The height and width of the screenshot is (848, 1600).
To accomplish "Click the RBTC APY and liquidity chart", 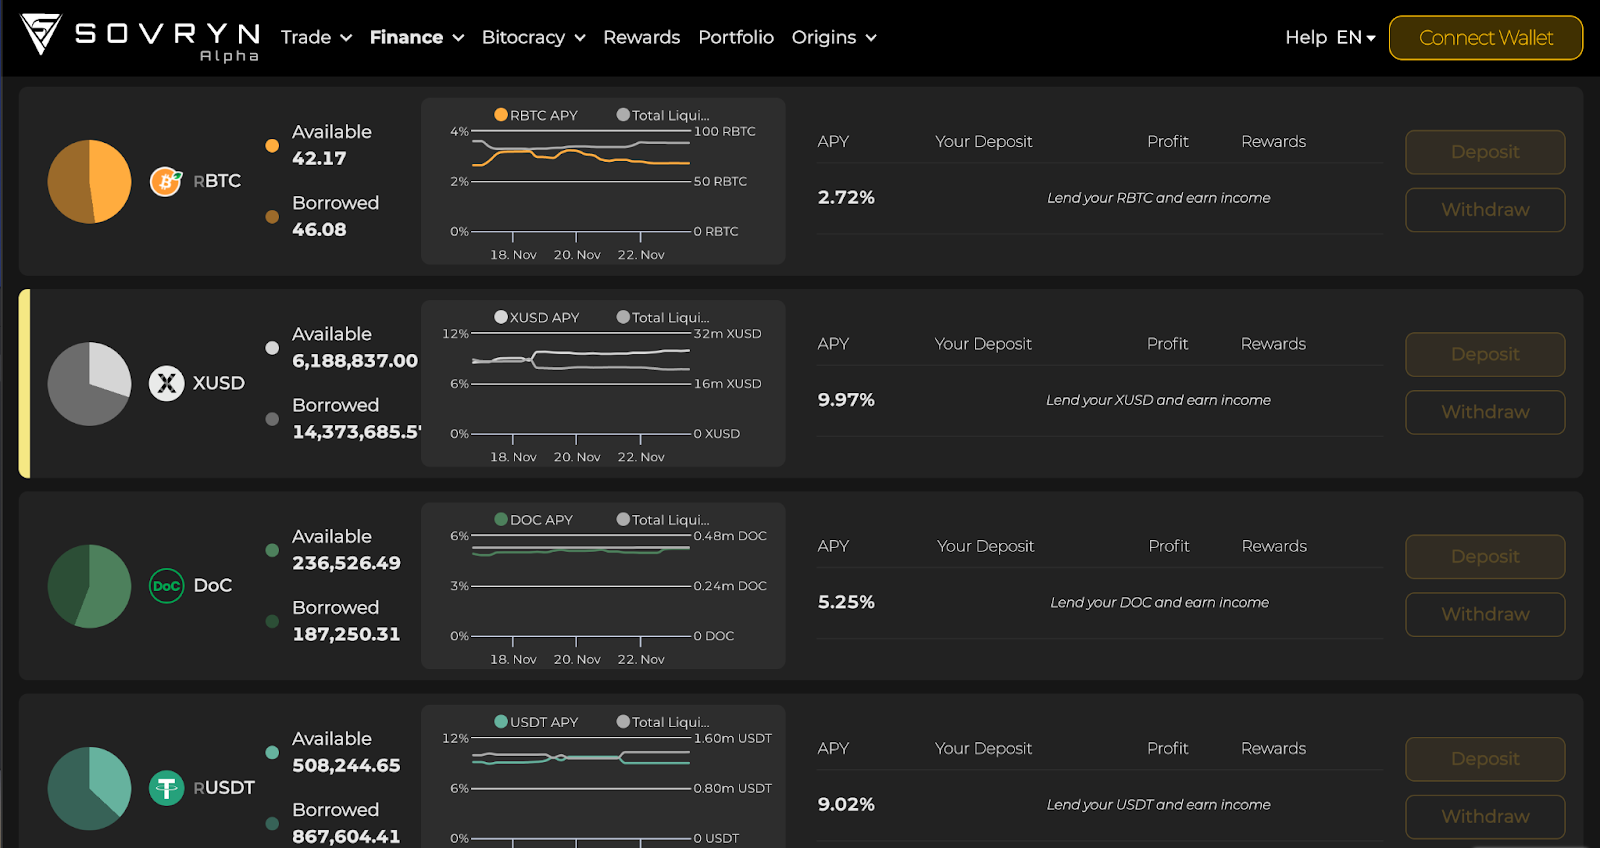I will (x=603, y=181).
